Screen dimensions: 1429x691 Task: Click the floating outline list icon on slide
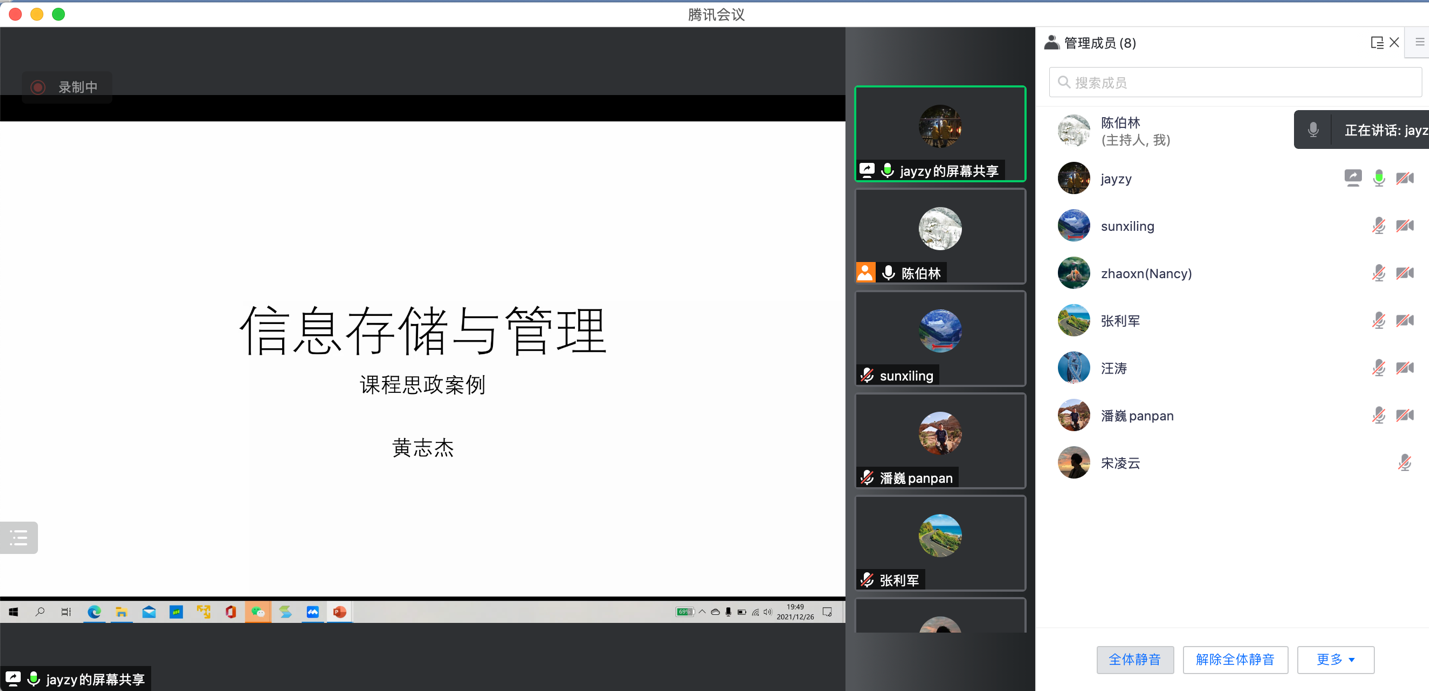click(19, 538)
